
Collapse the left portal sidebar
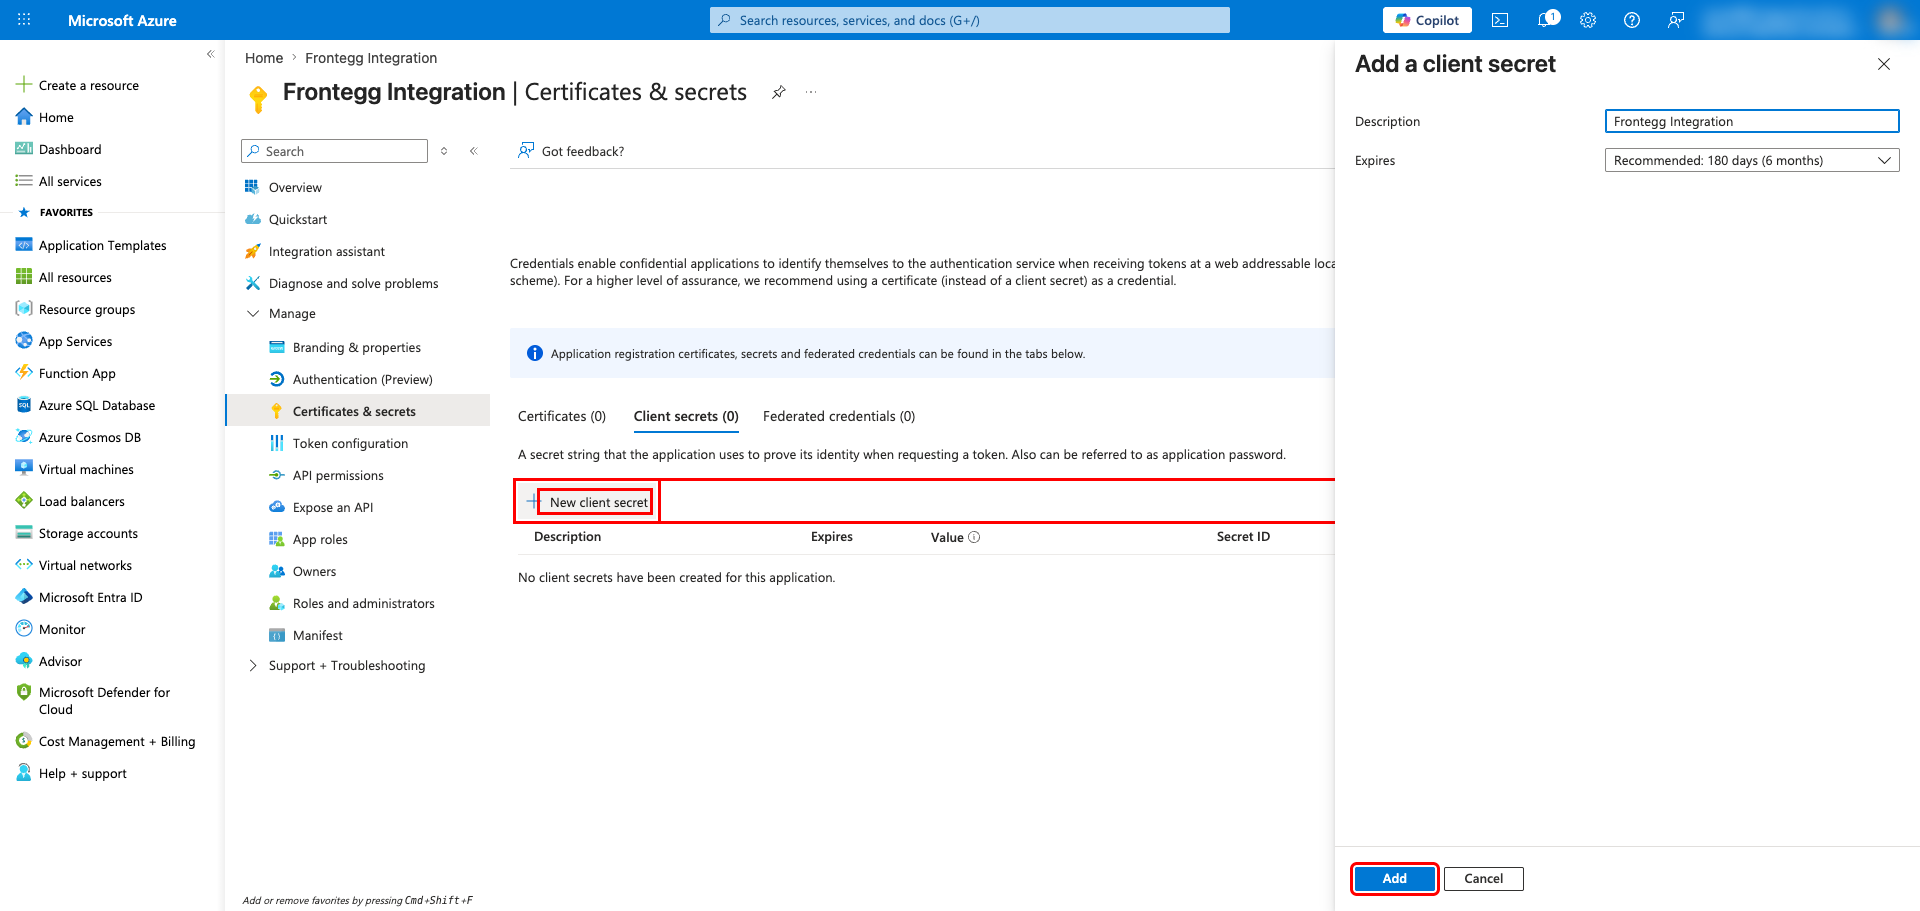pyautogui.click(x=210, y=54)
